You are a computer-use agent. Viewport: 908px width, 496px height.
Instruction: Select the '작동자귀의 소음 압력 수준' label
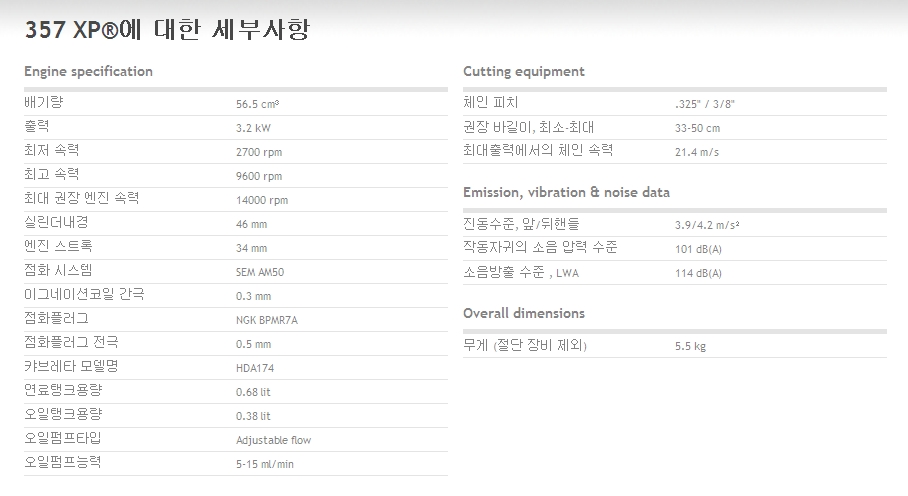(540, 247)
